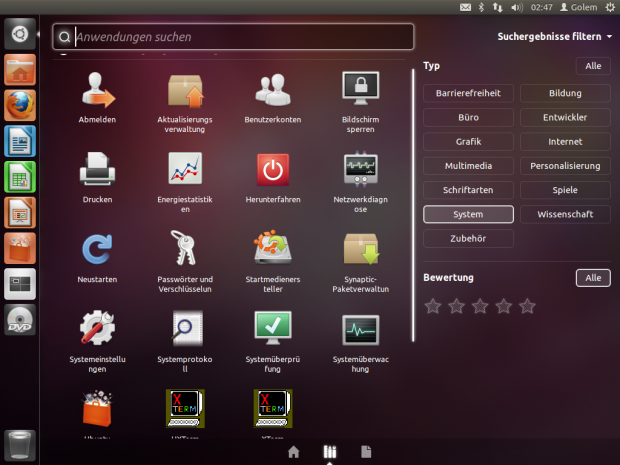
Task: Collapse Suchergebnisse filtern panel
Action: pyautogui.click(x=554, y=36)
